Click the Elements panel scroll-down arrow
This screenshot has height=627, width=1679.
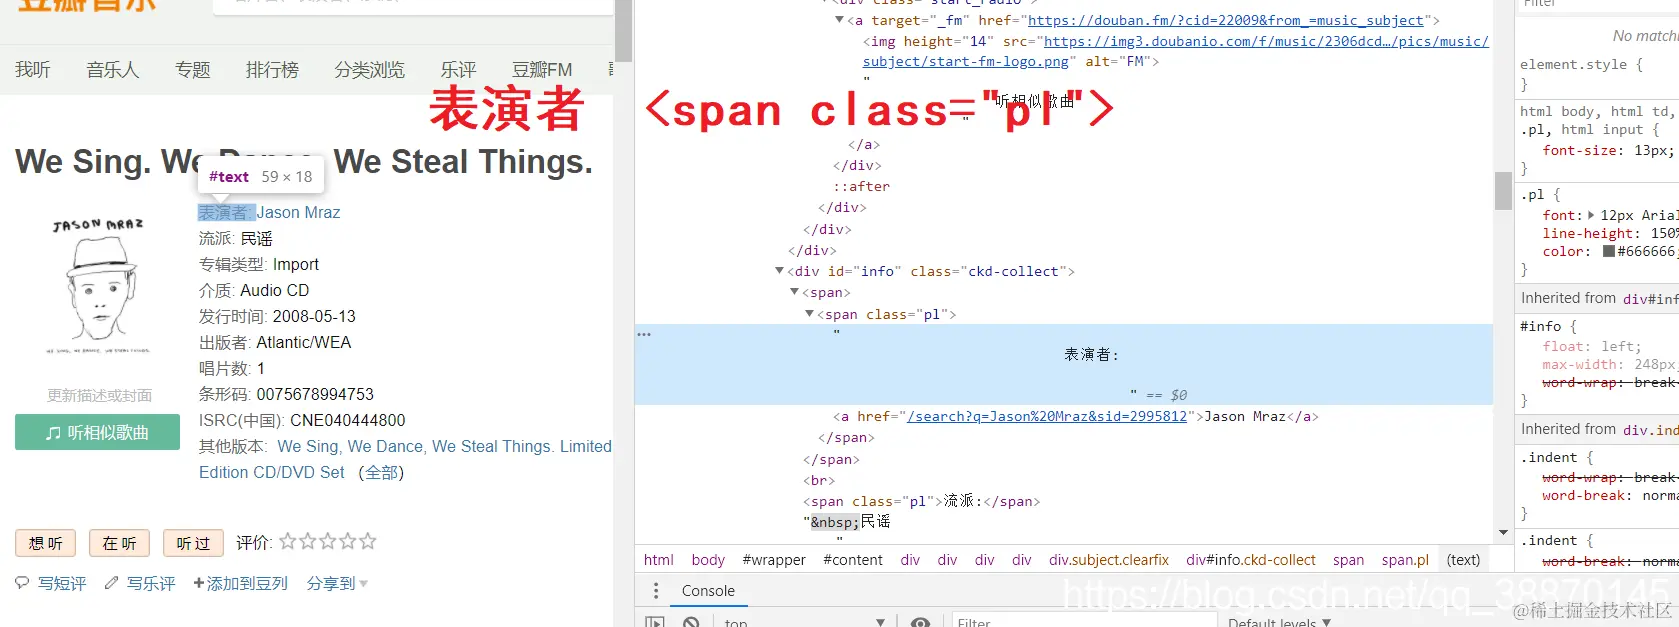click(1503, 533)
